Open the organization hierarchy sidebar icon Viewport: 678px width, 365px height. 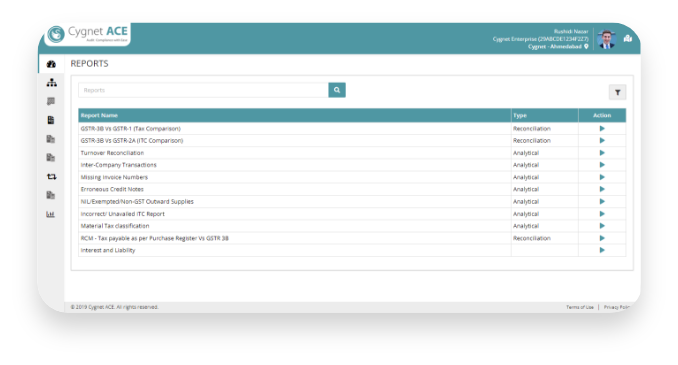click(51, 83)
